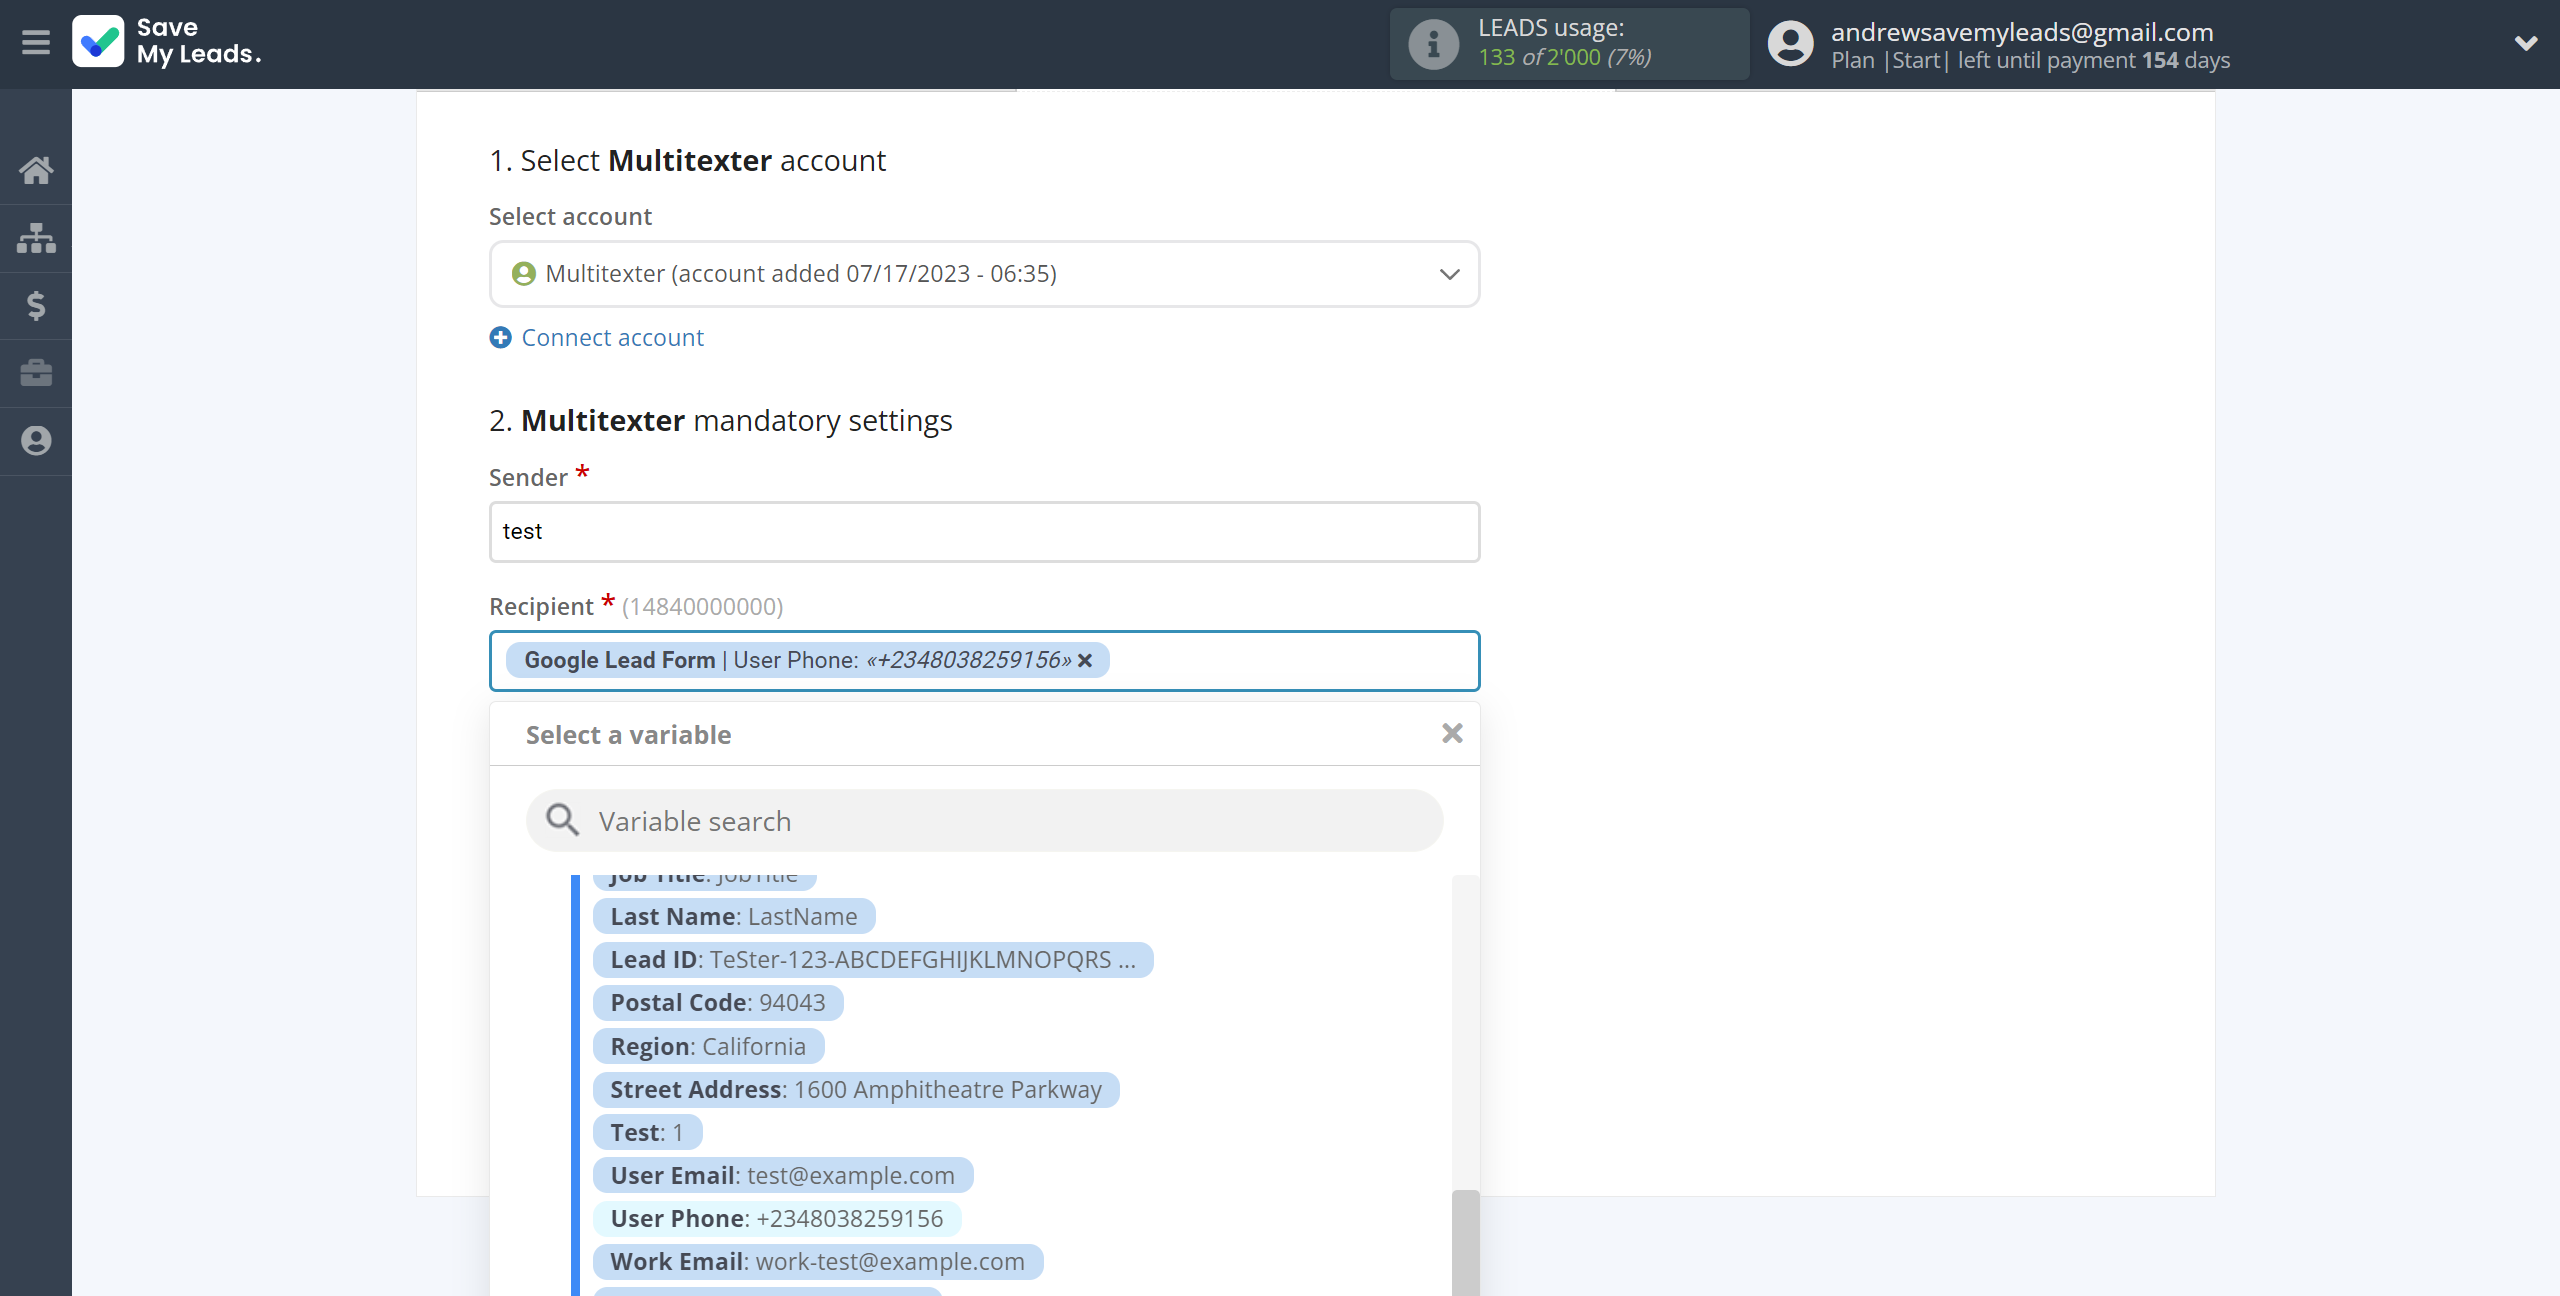Expand the top-right account details chevron
This screenshot has height=1296, width=2560.
(x=2524, y=43)
